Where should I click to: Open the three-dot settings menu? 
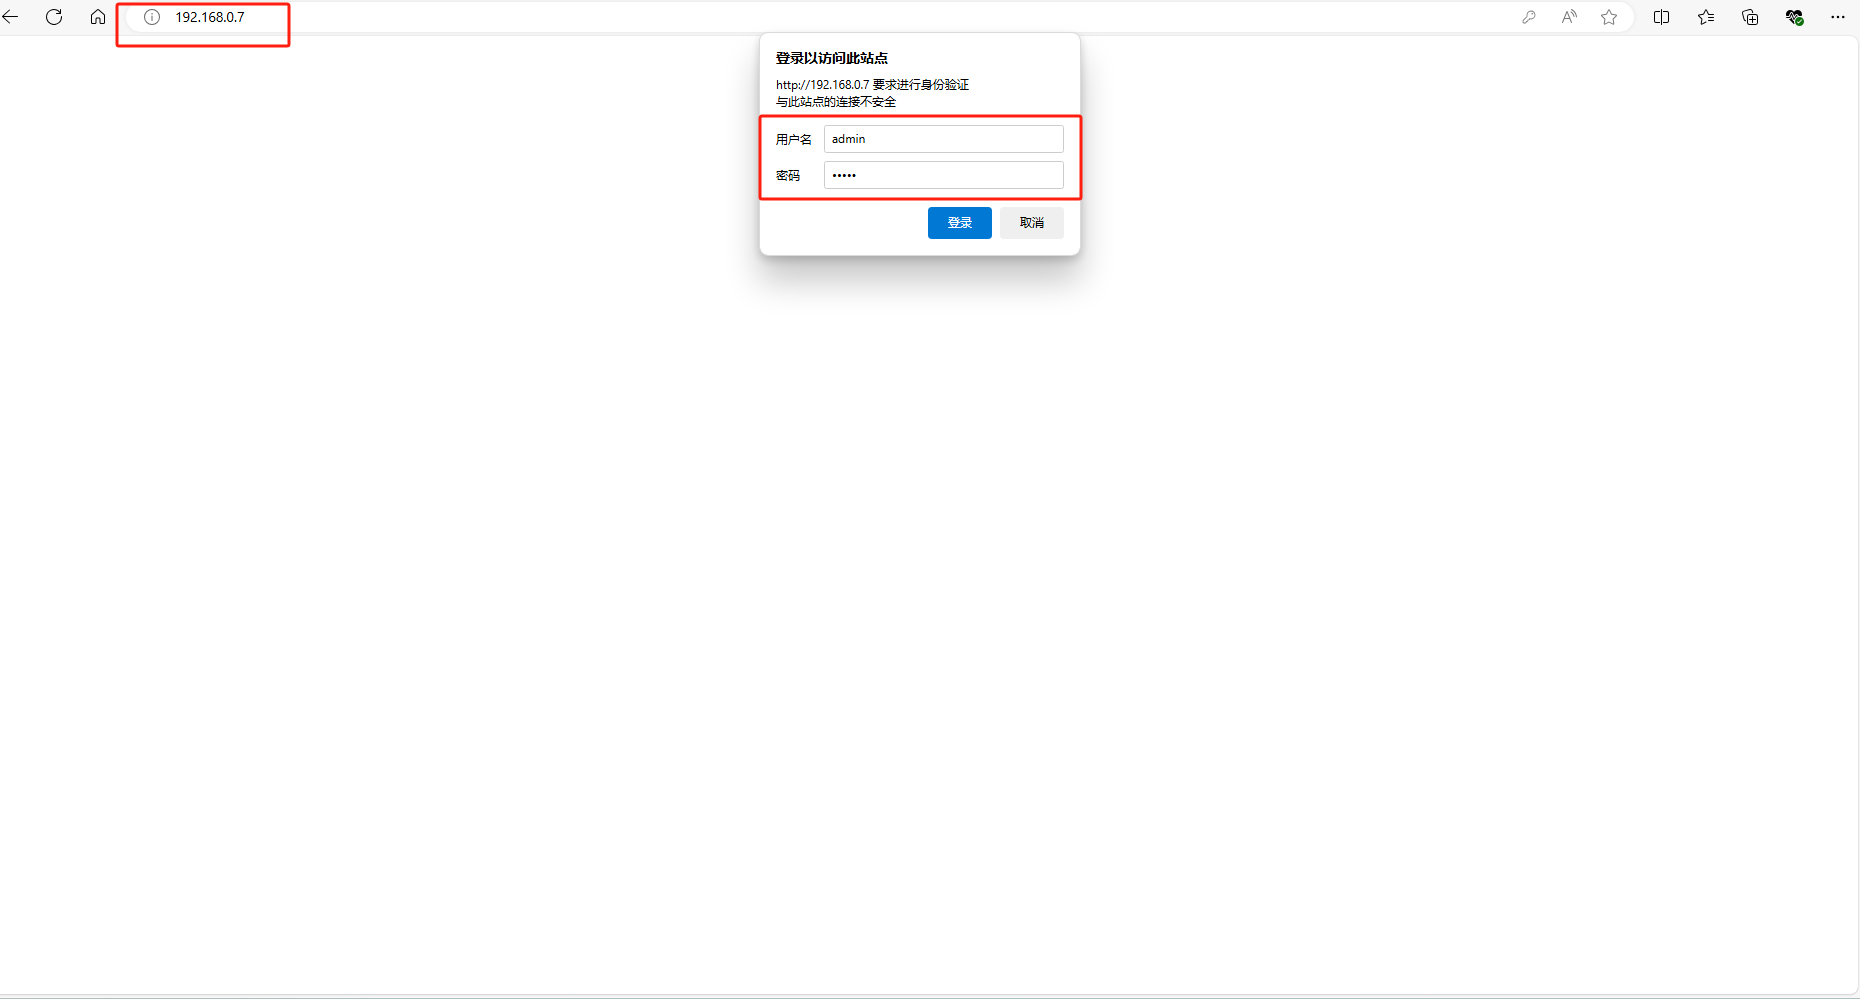point(1838,17)
